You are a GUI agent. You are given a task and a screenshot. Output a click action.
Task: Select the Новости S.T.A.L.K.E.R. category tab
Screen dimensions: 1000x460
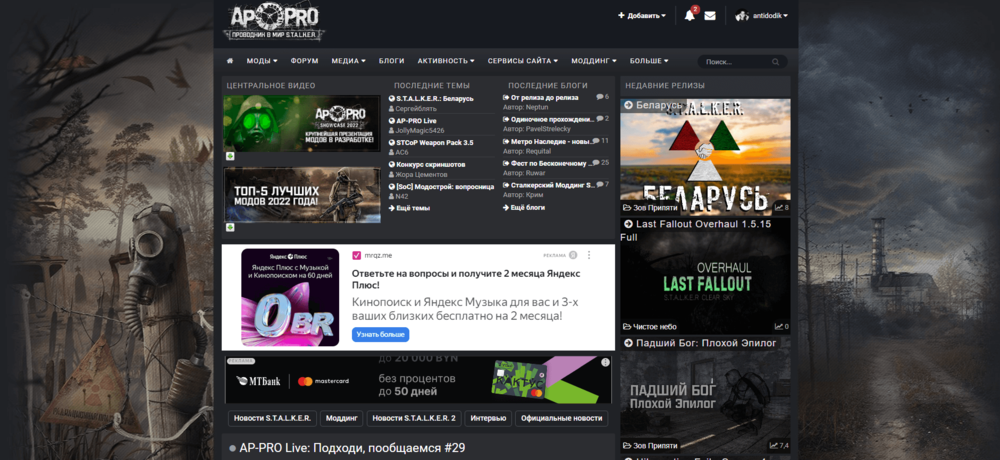point(272,419)
